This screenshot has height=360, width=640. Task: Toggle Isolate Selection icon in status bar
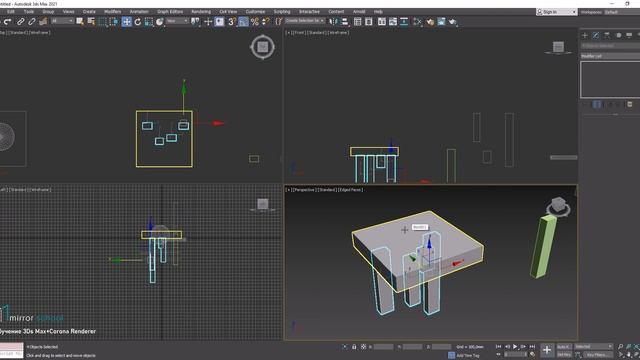tap(344, 347)
